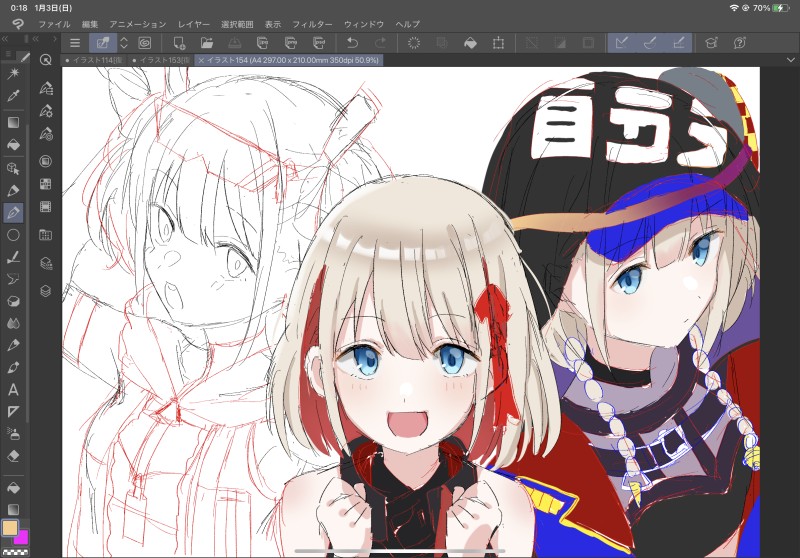Open the Layers palette stack icon
The width and height of the screenshot is (800, 558).
click(45, 291)
